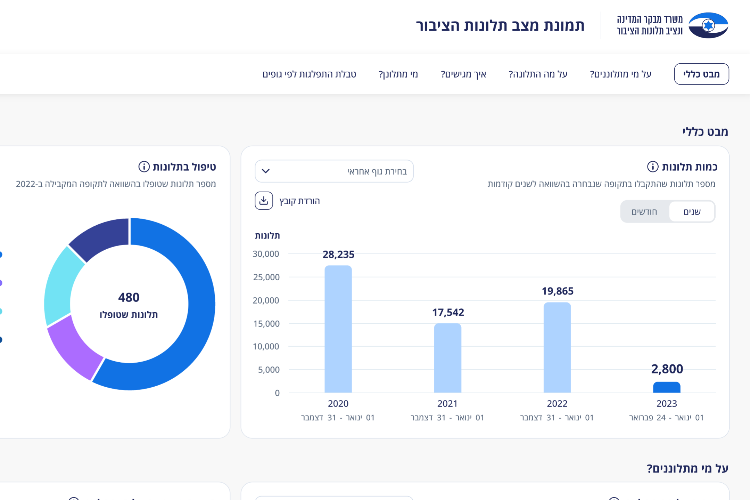Click the download file icon

click(264, 200)
